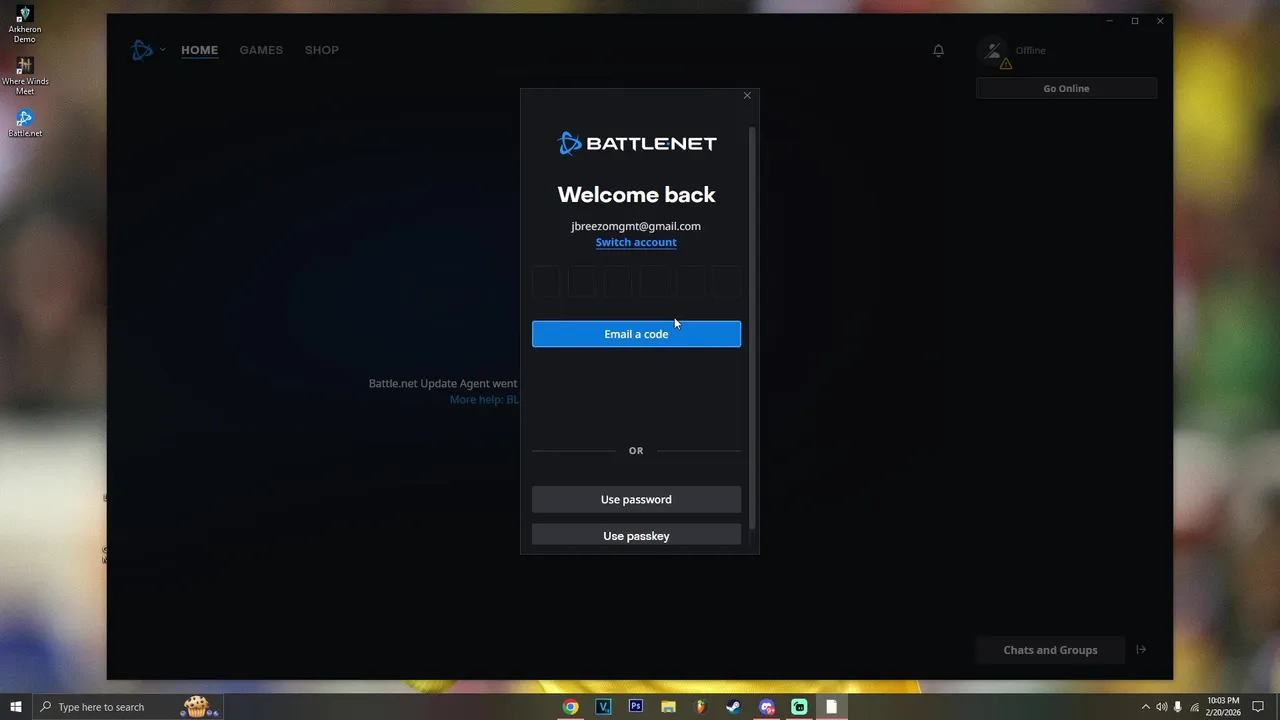Open the clock showing 10:03 PM
The image size is (1280, 720).
(1224, 707)
